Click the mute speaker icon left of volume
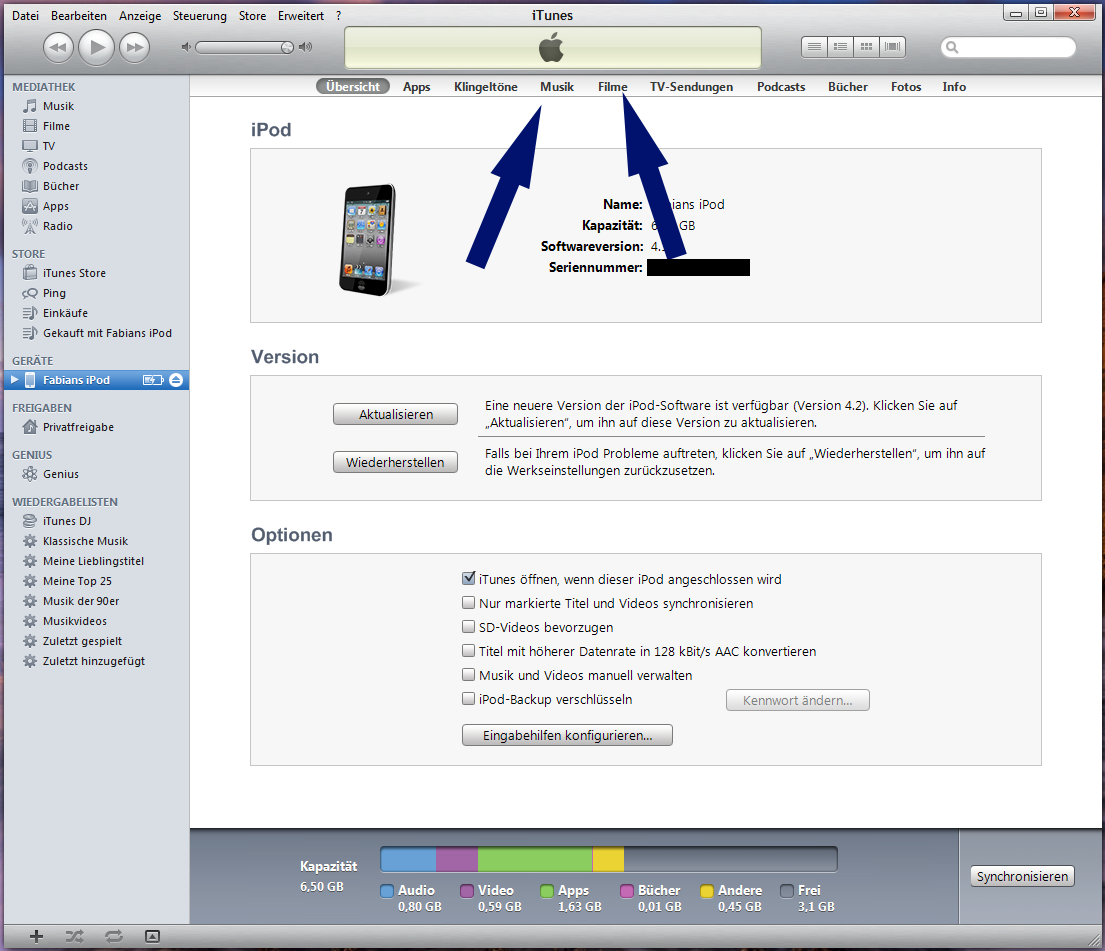 coord(186,47)
